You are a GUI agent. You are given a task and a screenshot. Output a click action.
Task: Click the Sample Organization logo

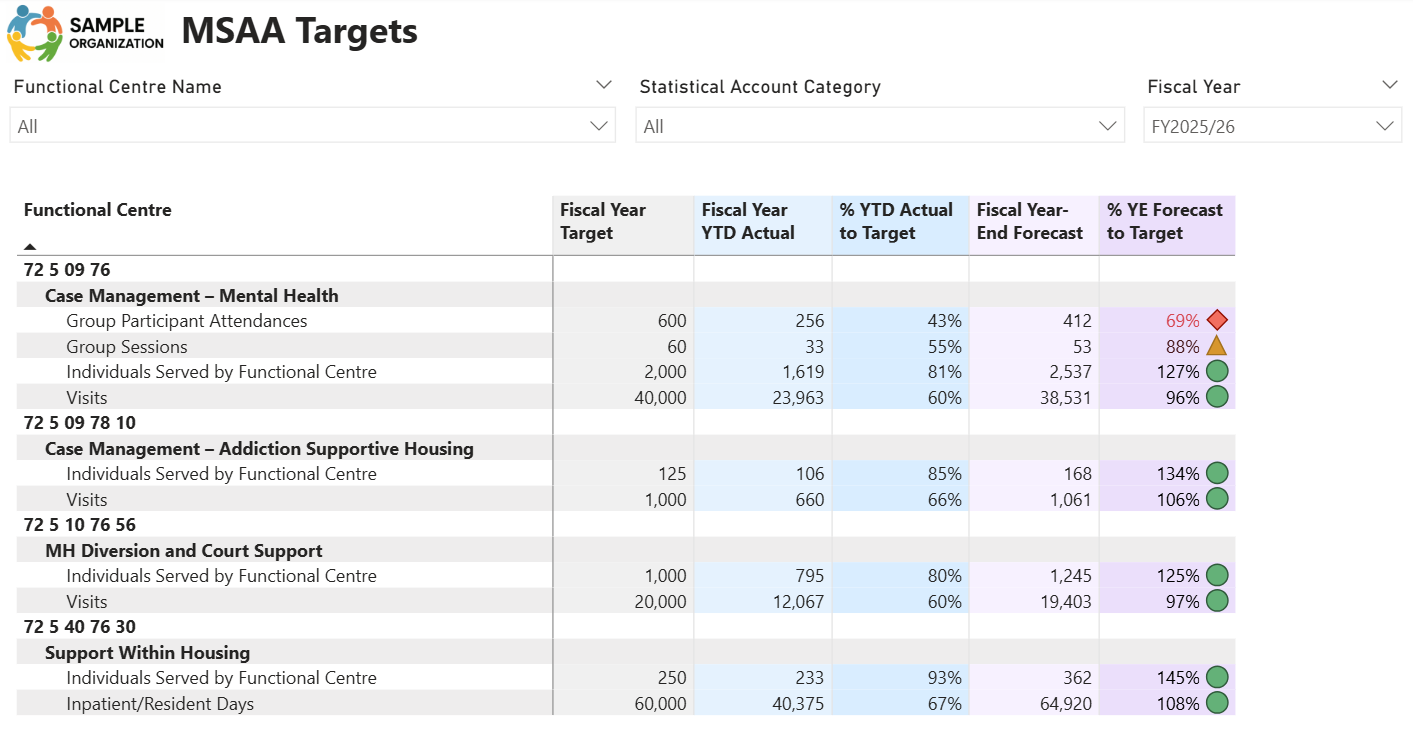tap(86, 33)
